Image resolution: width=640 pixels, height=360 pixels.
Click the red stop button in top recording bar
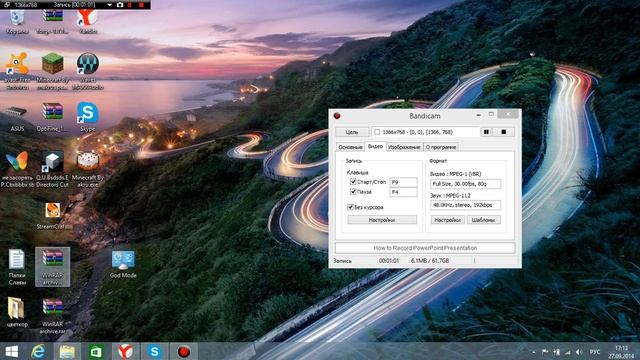[141, 5]
